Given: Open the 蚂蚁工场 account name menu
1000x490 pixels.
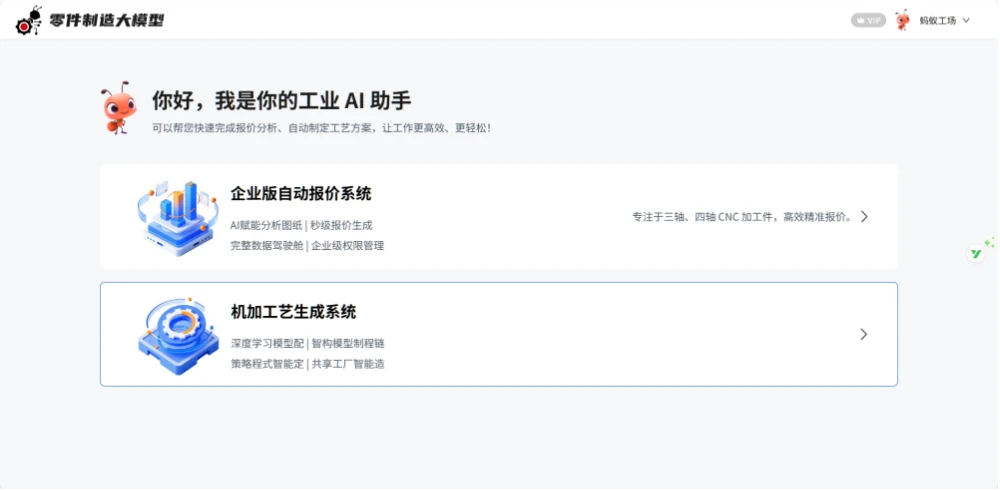Looking at the screenshot, I should [x=938, y=20].
